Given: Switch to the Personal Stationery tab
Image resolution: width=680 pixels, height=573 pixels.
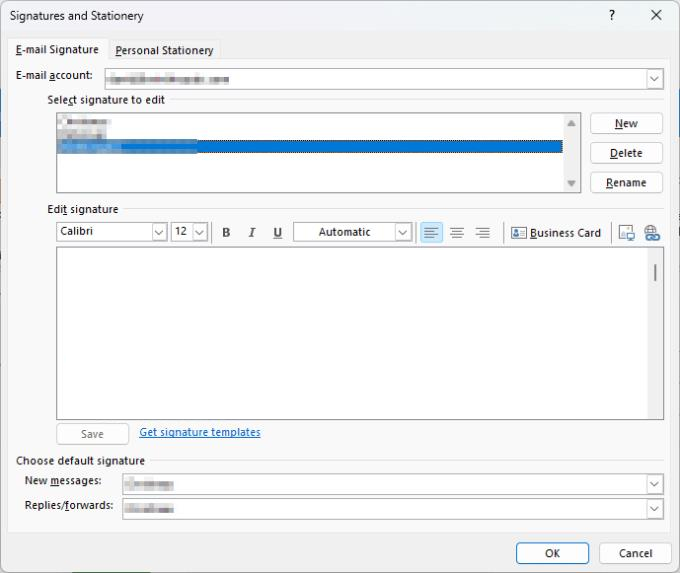Looking at the screenshot, I should point(164,50).
